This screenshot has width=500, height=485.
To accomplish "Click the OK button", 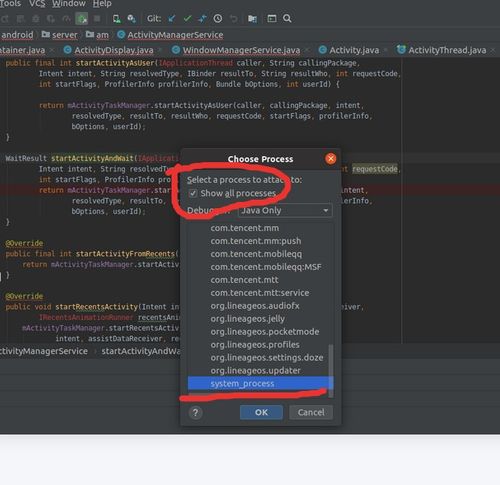I will click(x=261, y=412).
